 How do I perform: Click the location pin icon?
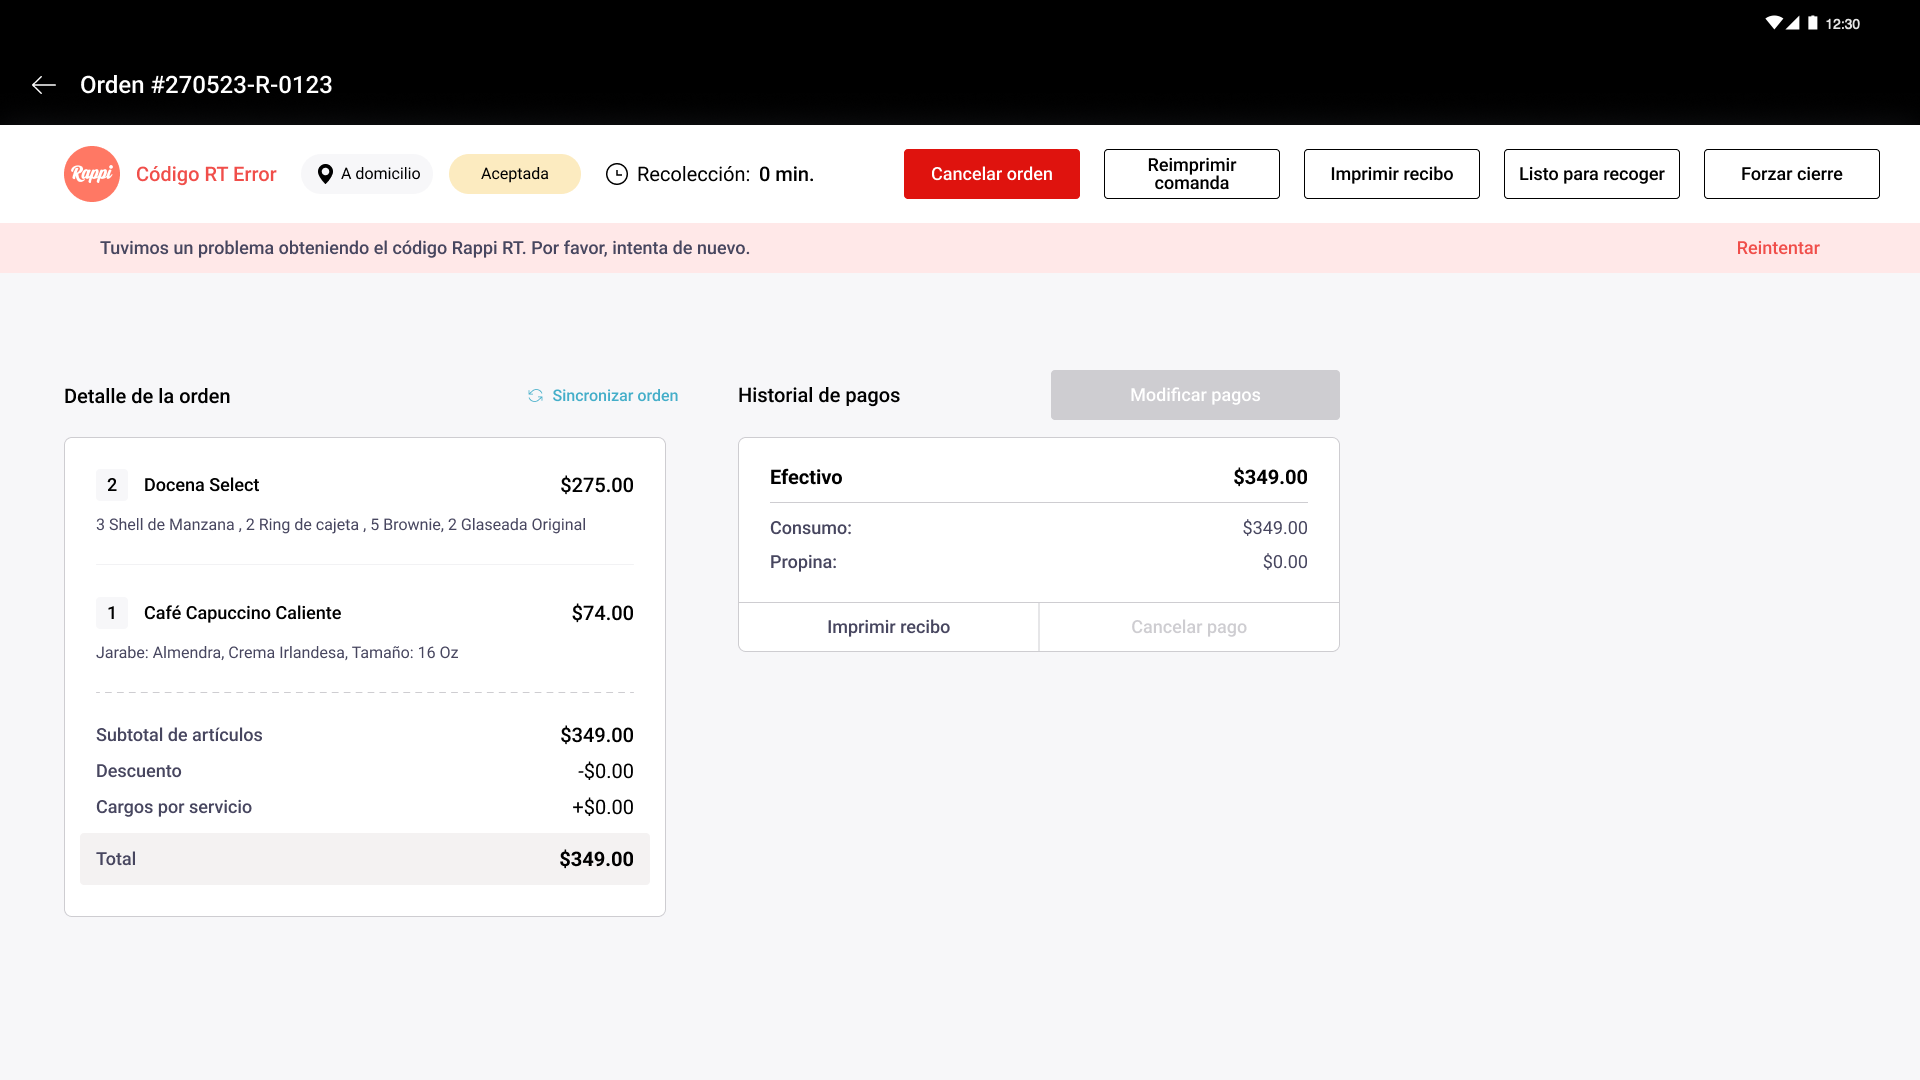point(325,174)
